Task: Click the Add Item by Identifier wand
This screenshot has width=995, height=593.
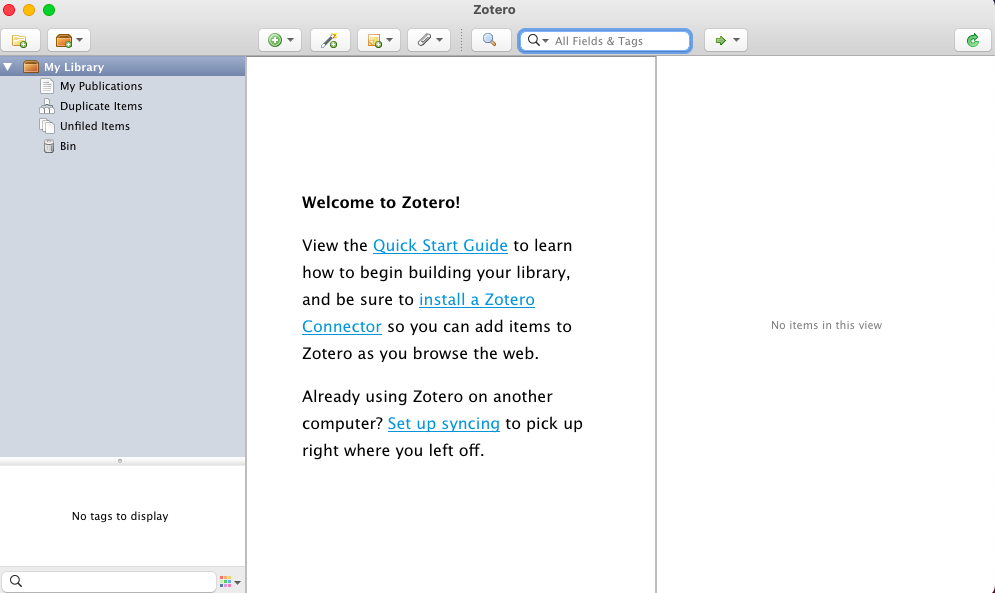Action: (x=330, y=41)
